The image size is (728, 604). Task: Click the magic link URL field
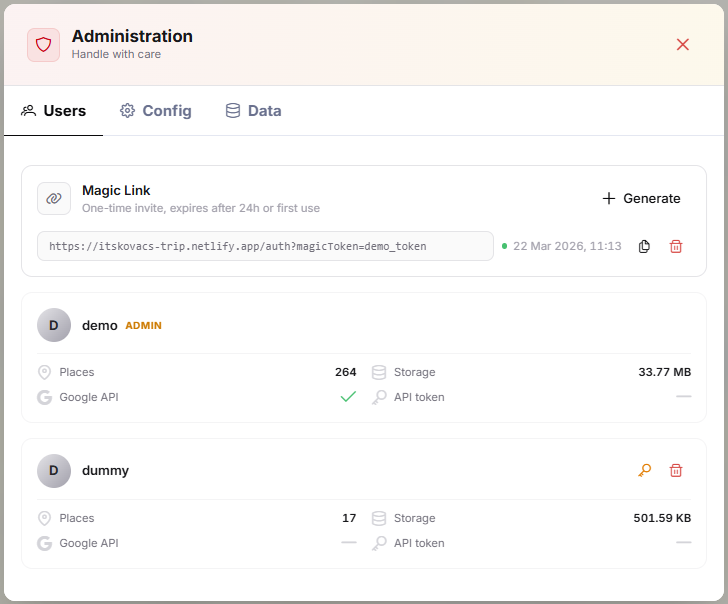(265, 246)
